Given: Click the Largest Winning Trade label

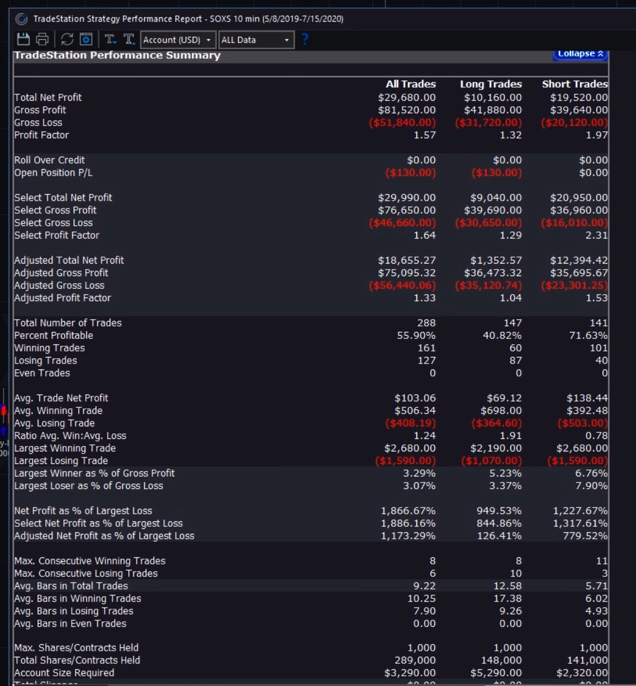Looking at the screenshot, I should tap(65, 448).
